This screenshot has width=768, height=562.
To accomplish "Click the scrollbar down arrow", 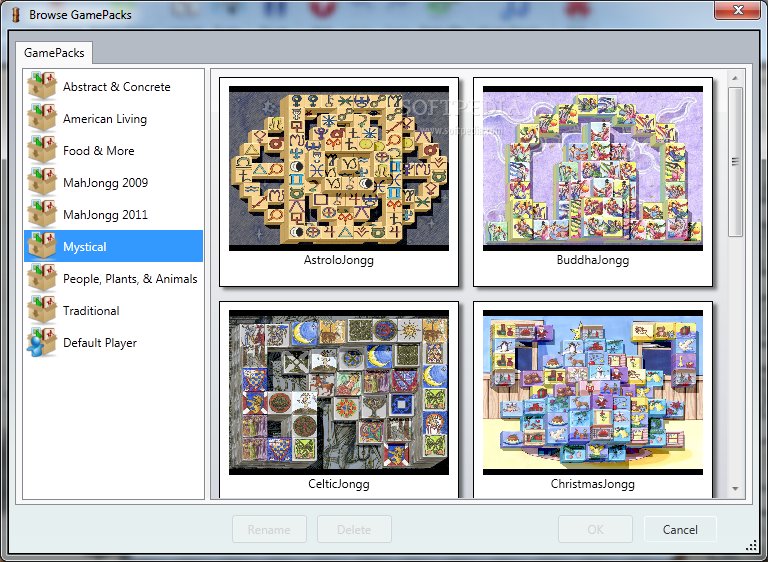I will click(x=735, y=489).
